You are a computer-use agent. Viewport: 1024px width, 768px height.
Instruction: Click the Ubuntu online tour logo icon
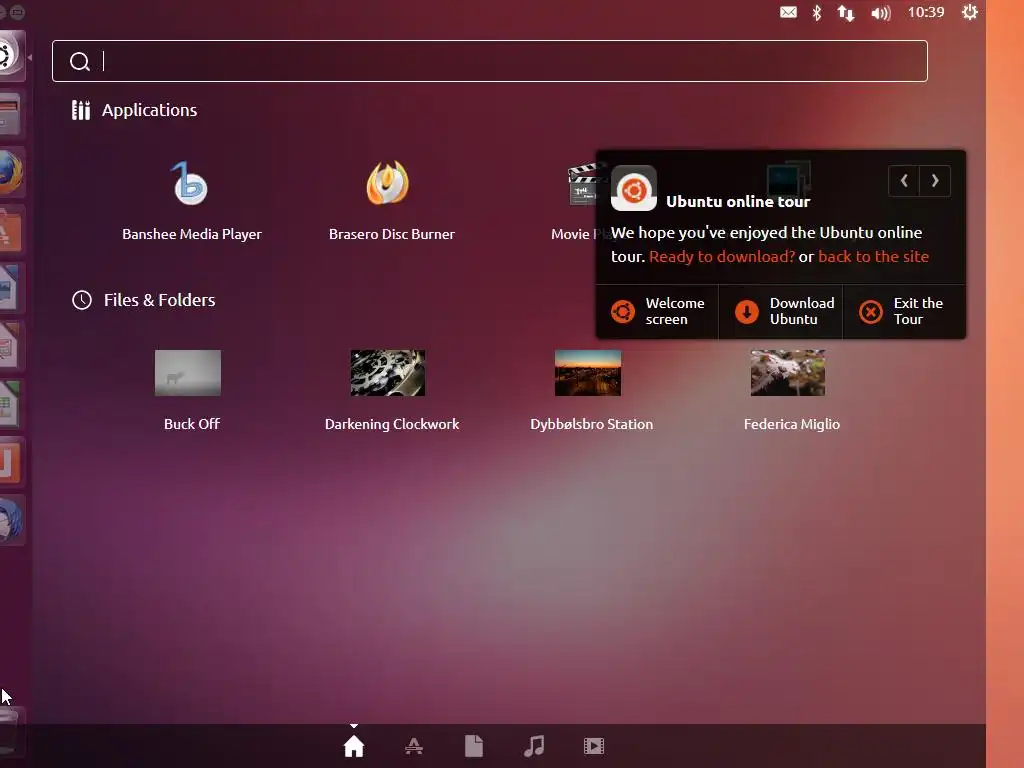coord(633,189)
